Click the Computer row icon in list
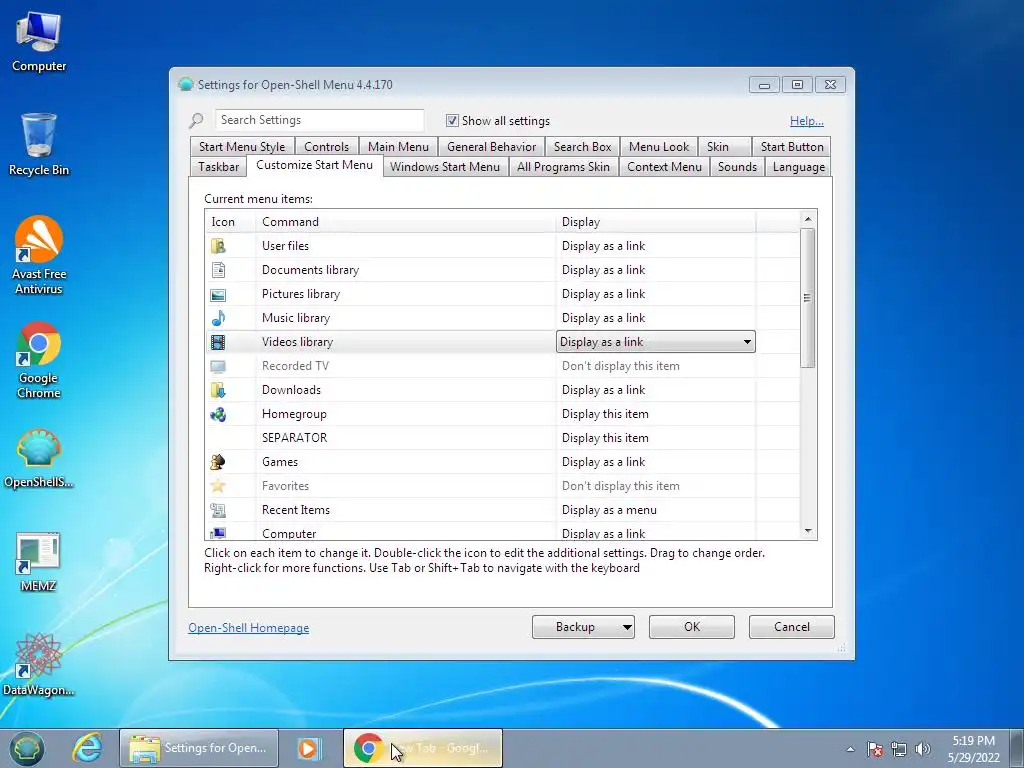Image resolution: width=1024 pixels, height=768 pixels. (x=218, y=533)
